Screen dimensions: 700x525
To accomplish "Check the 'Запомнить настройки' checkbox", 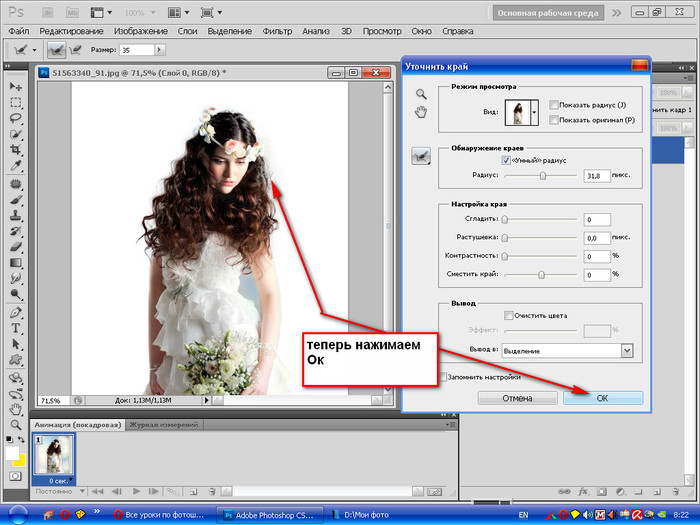I will [x=445, y=377].
